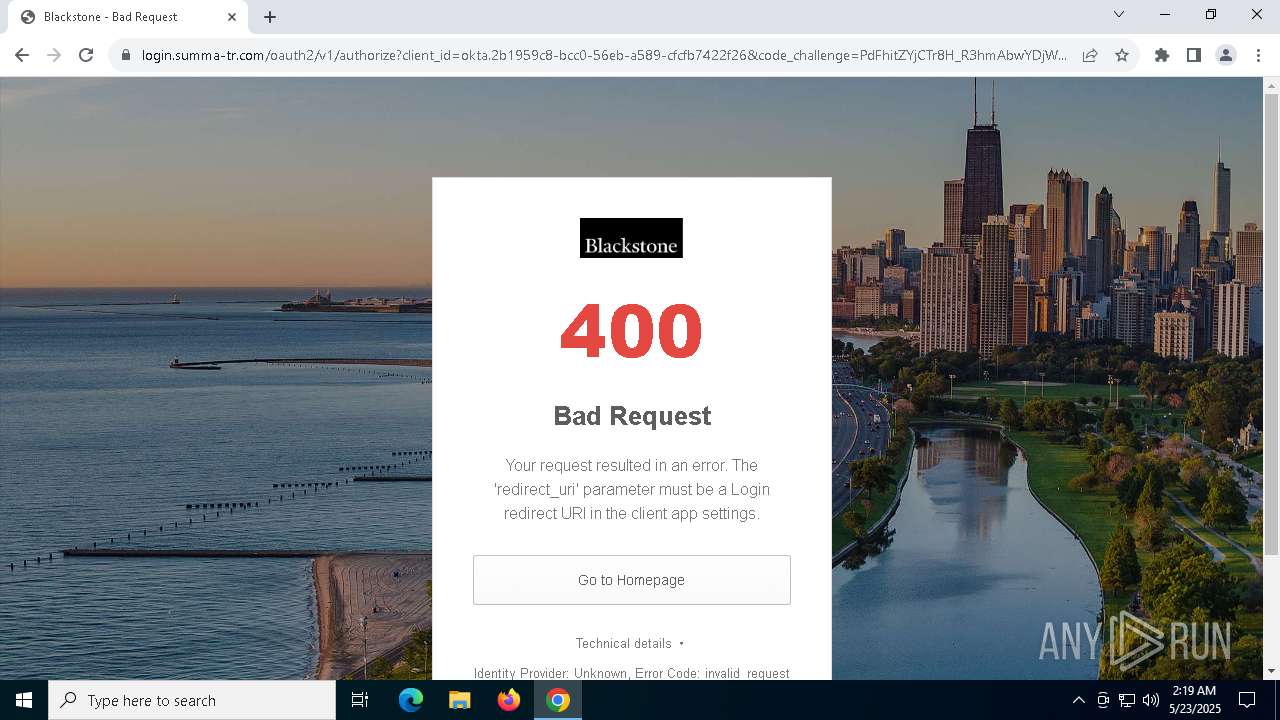The height and width of the screenshot is (720, 1280).
Task: Reload the current page
Action: [86, 55]
